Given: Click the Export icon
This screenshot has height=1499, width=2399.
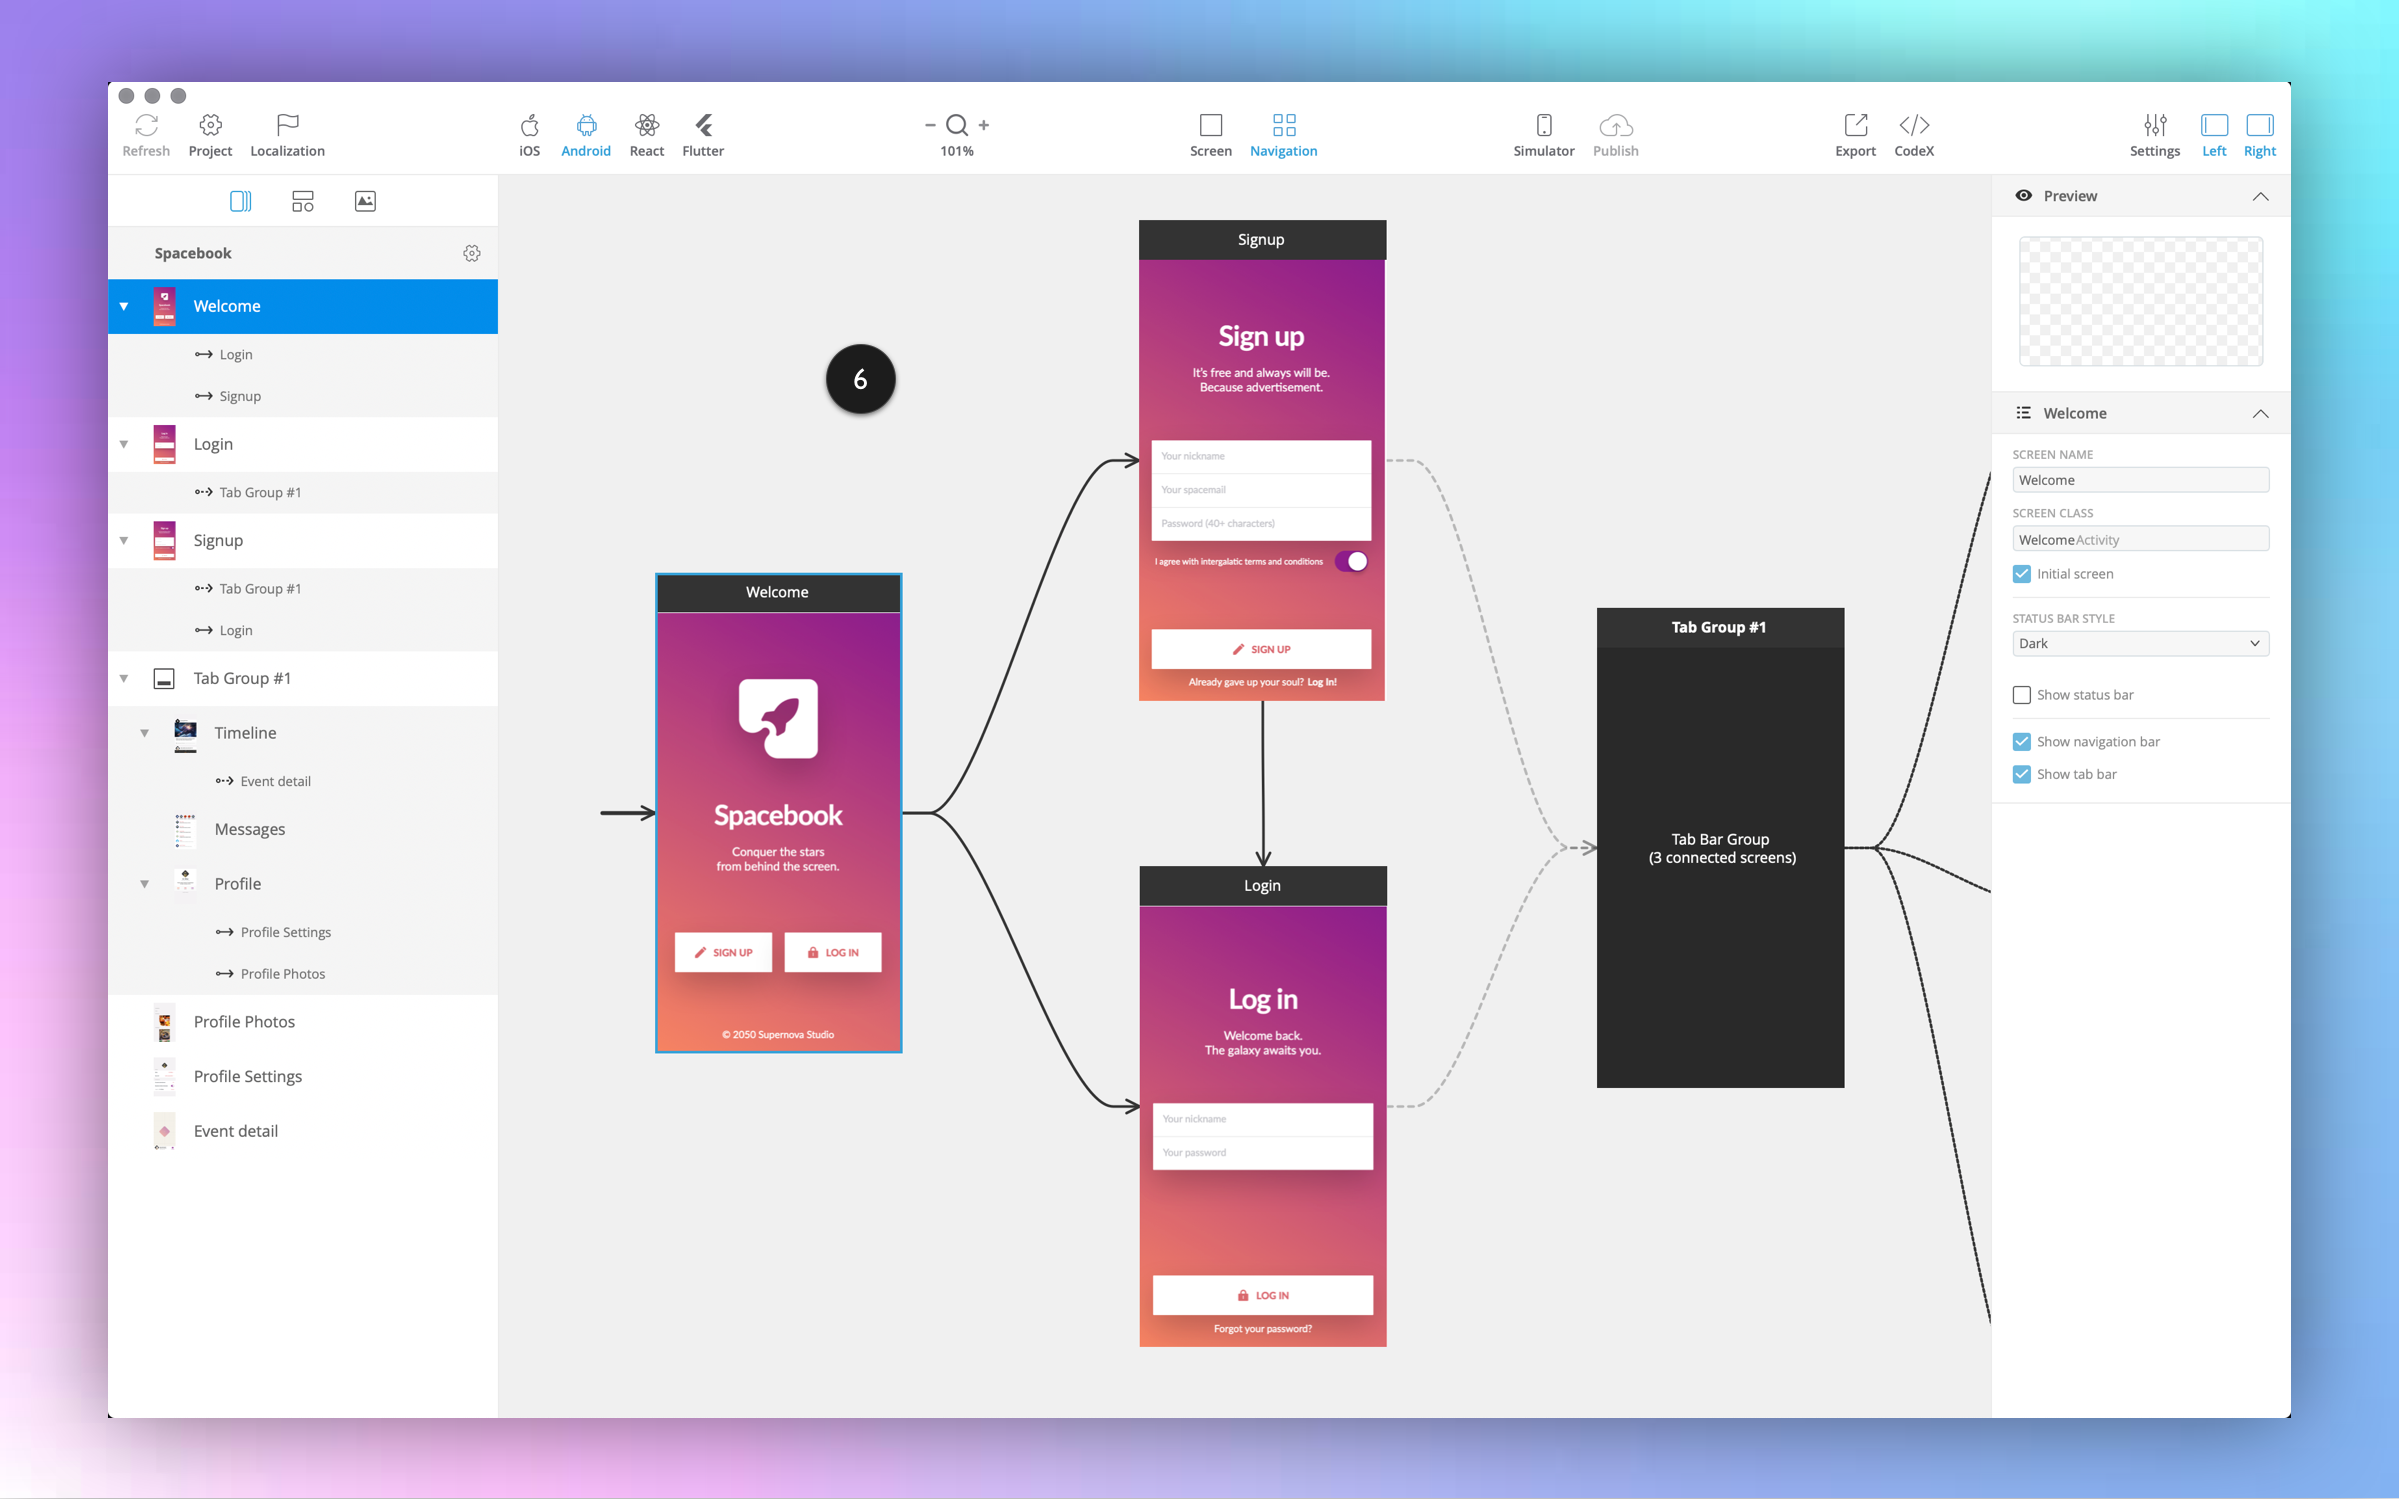Looking at the screenshot, I should point(1855,126).
